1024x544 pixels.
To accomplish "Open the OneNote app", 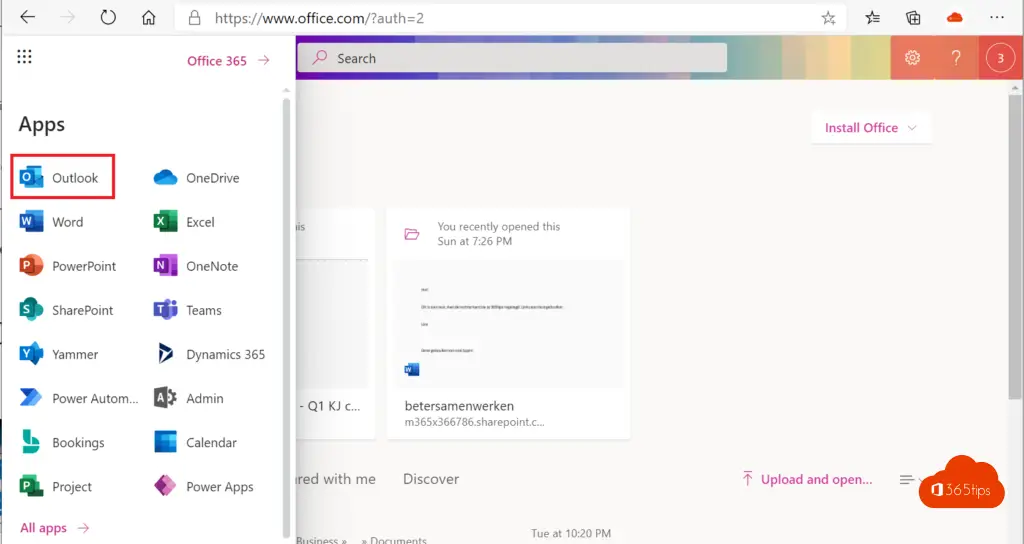I will tap(196, 266).
